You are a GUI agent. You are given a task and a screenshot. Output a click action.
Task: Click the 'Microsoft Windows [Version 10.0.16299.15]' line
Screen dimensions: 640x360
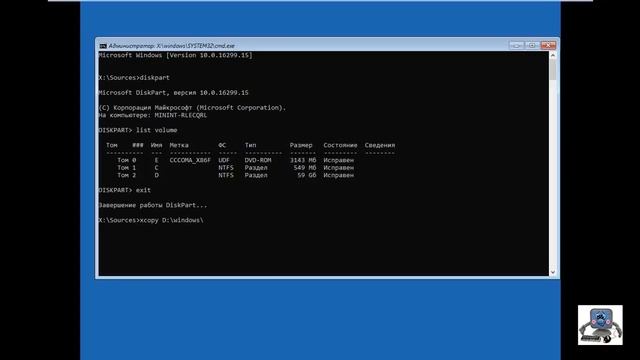[176, 55]
